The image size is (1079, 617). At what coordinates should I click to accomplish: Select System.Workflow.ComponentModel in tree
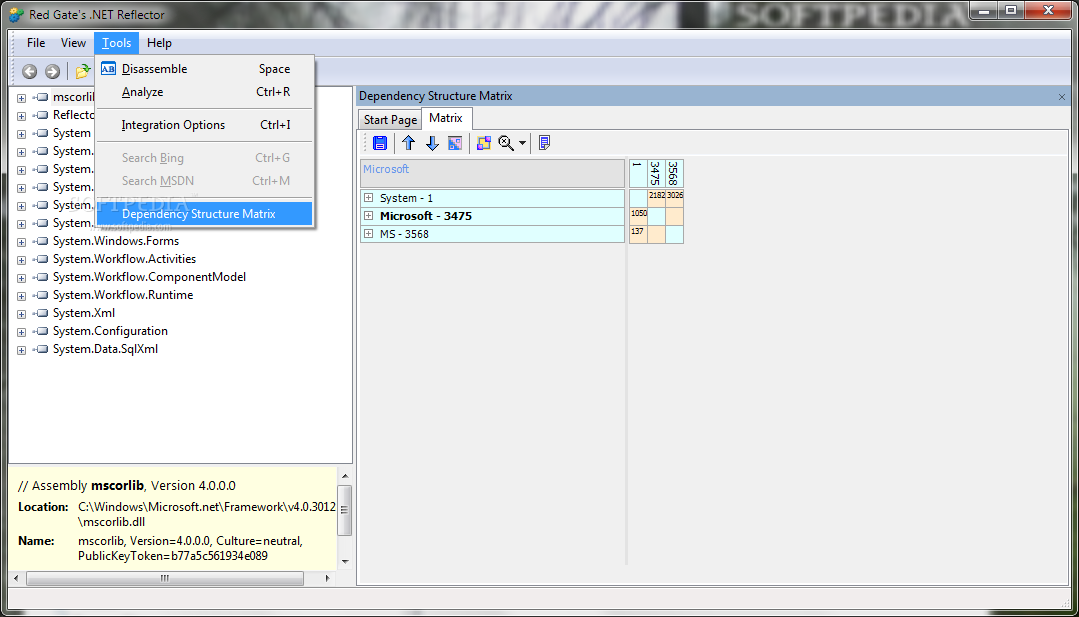tap(149, 277)
